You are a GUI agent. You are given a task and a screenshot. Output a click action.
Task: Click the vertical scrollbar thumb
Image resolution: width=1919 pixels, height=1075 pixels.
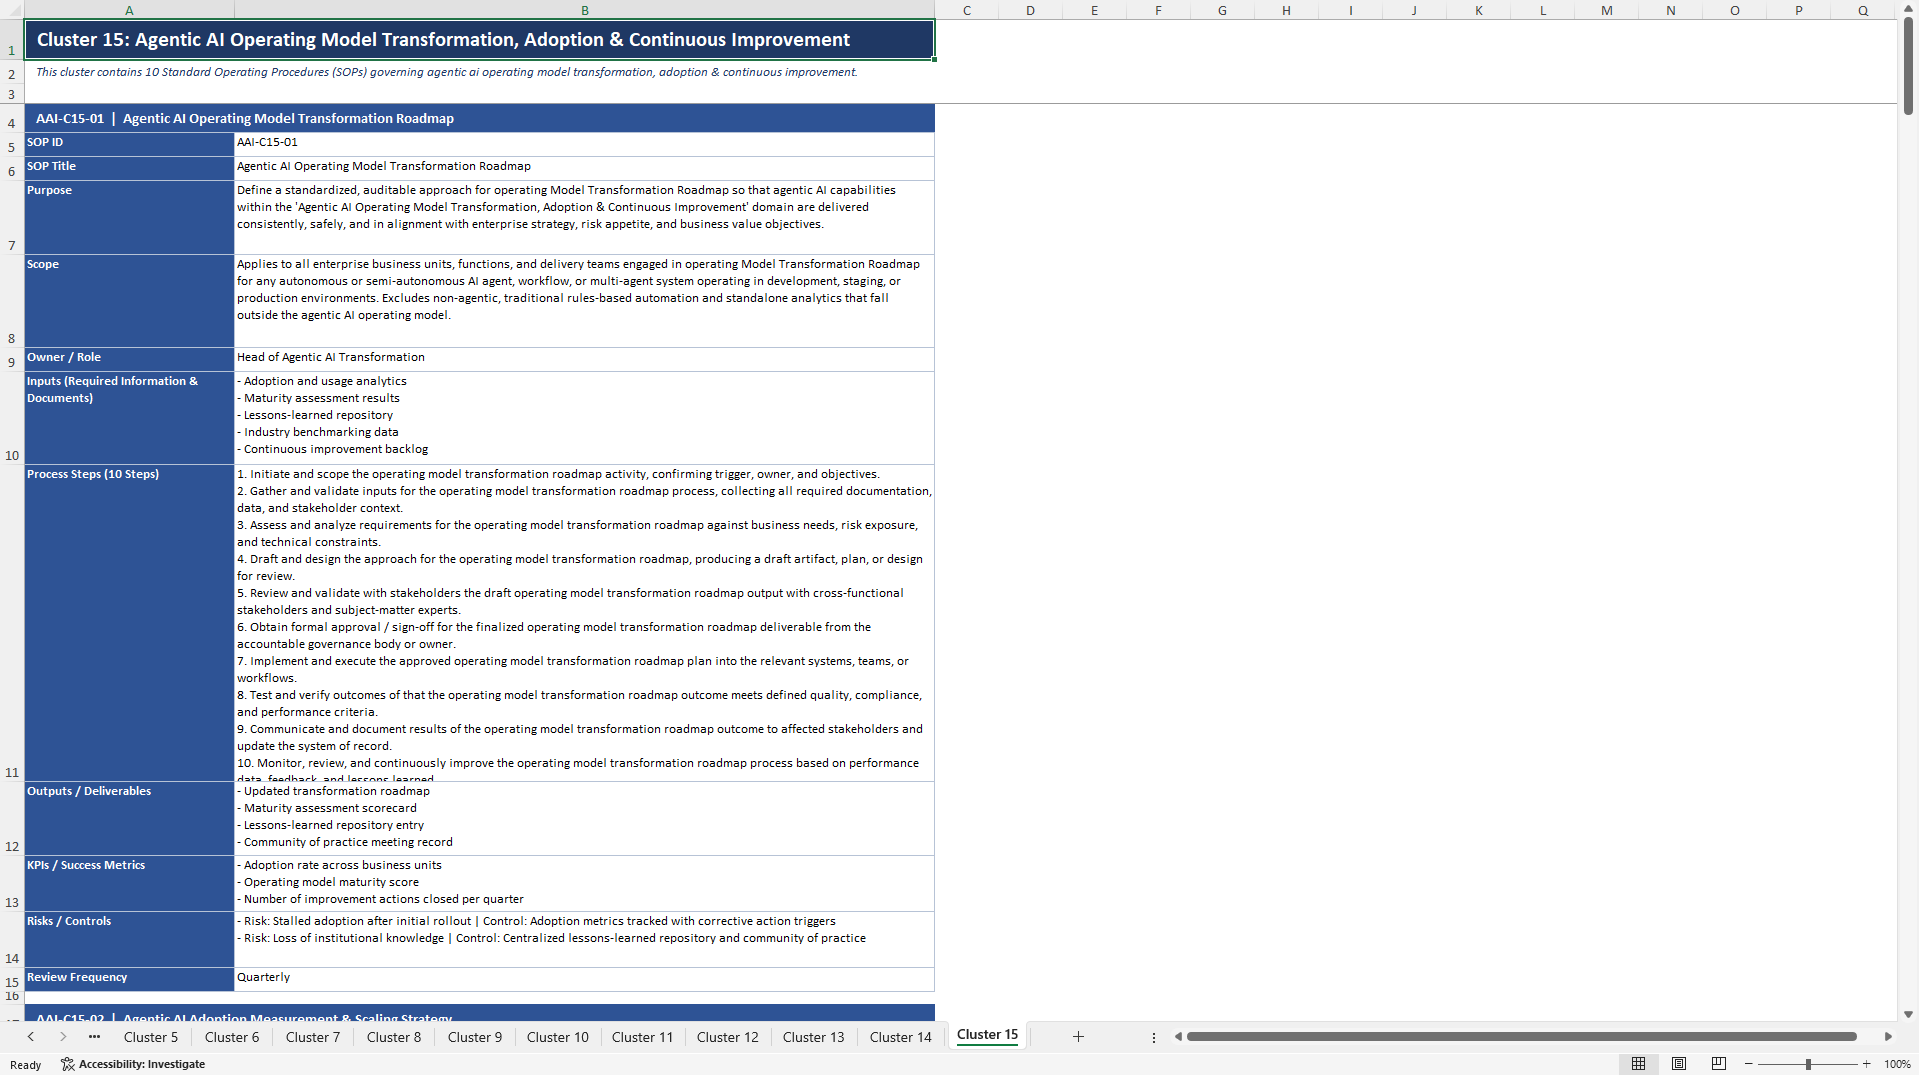(1908, 66)
